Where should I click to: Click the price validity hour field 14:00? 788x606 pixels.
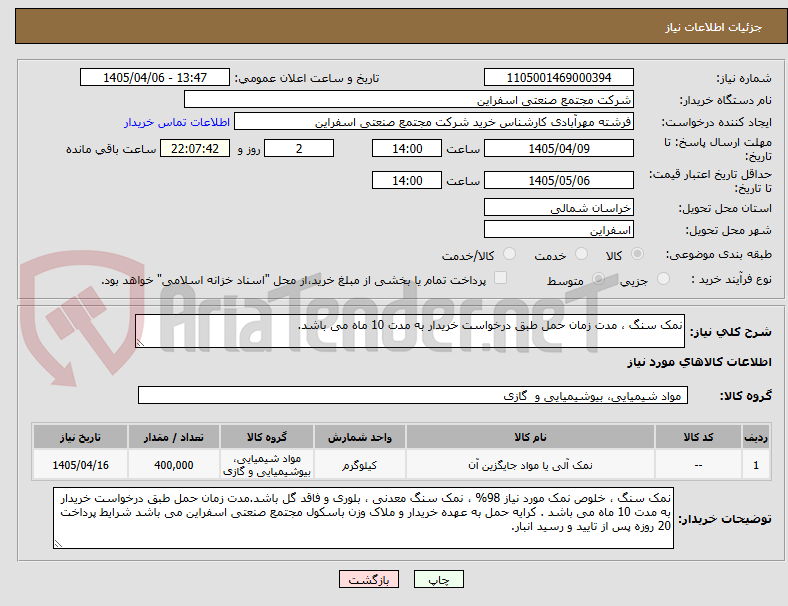(x=407, y=180)
